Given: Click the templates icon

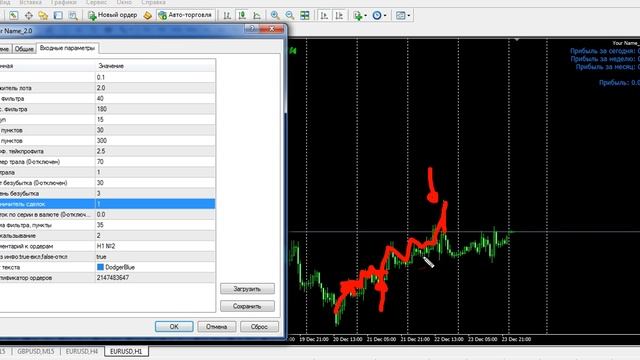Looking at the screenshot, I should 400,16.
